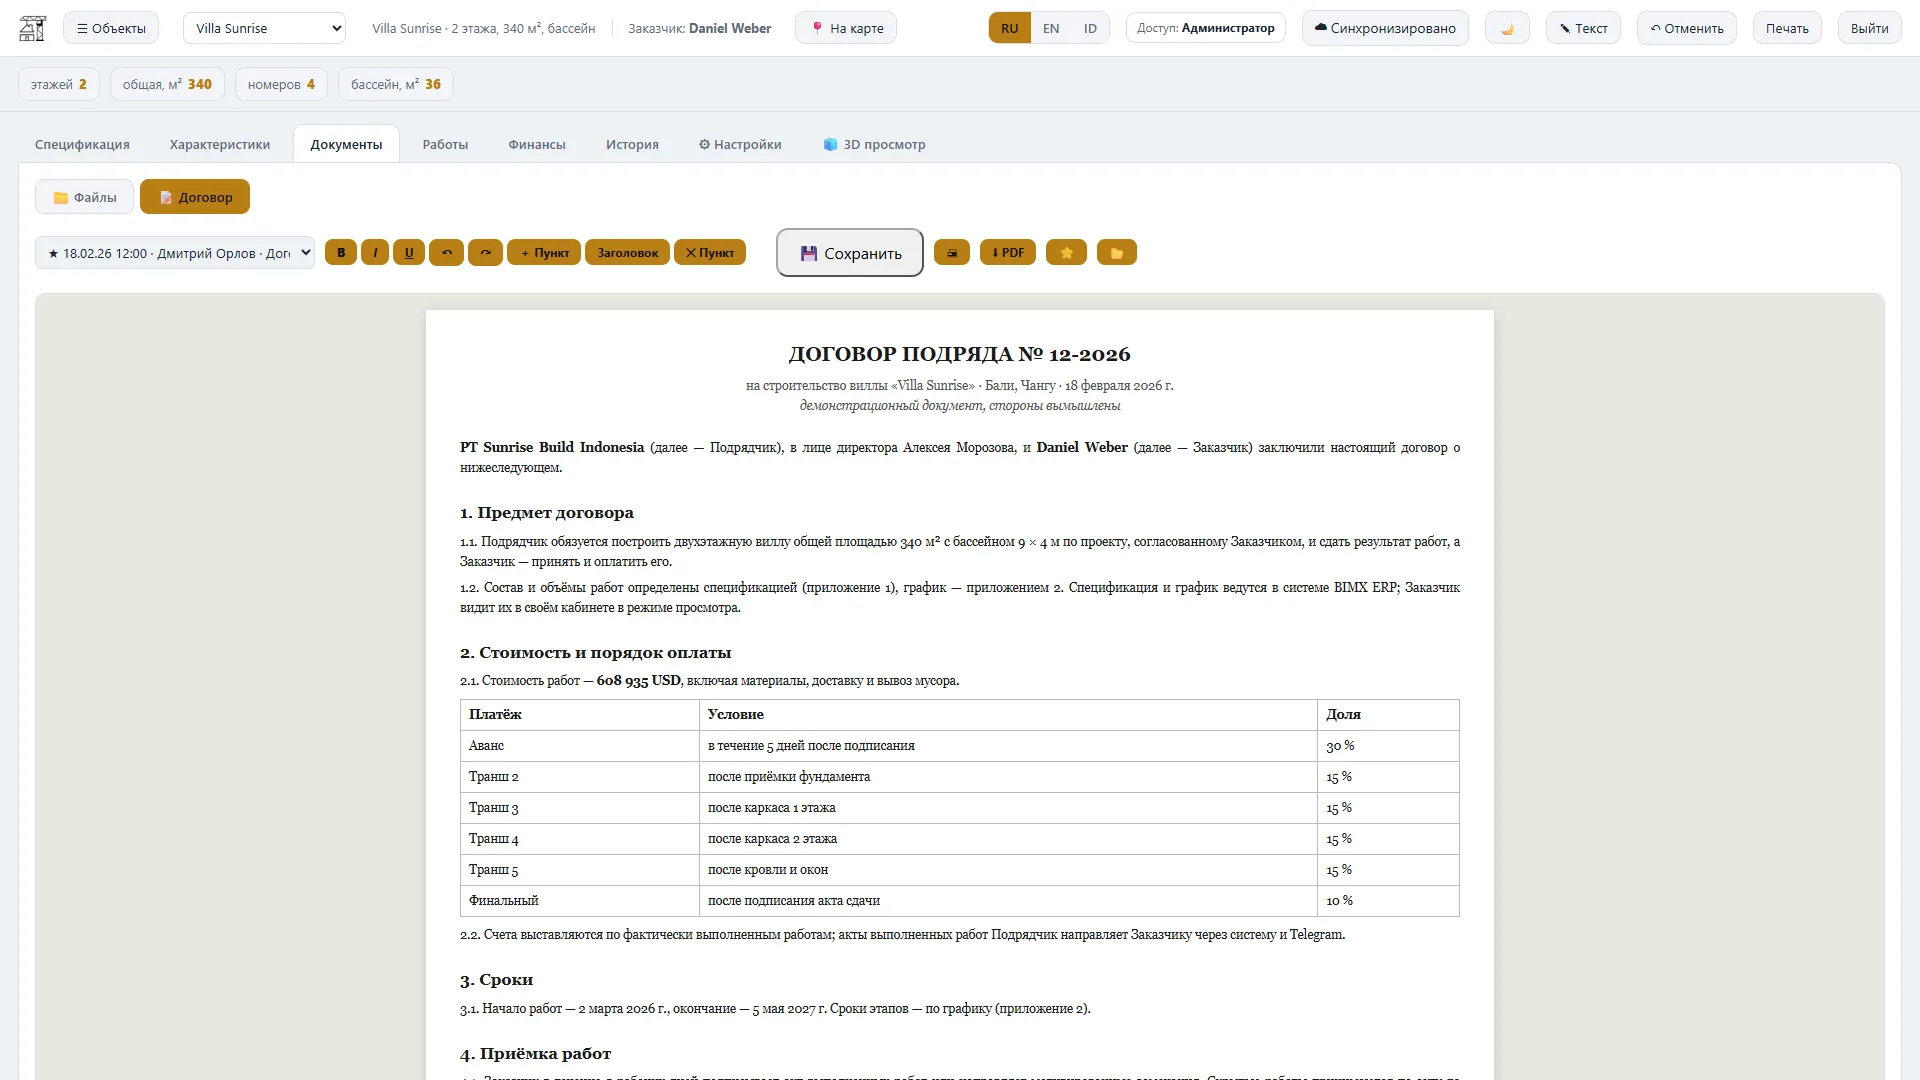The width and height of the screenshot is (1920, 1080).
Task: Click the Условие column header
Action: (1008, 715)
